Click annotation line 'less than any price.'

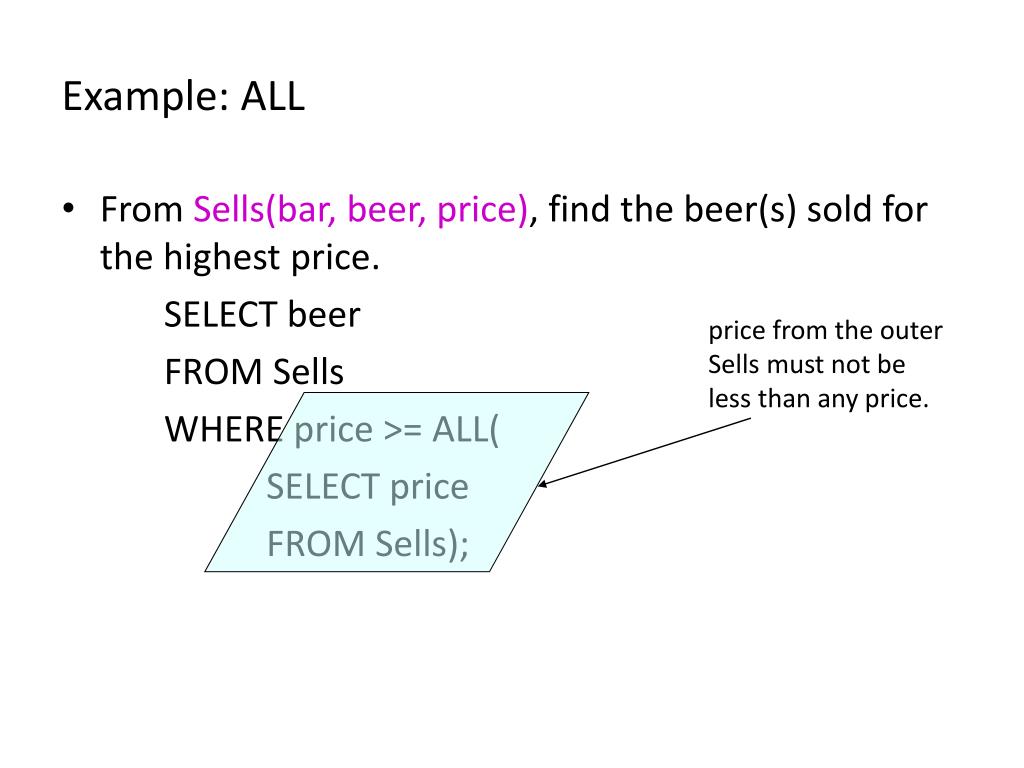pyautogui.click(x=818, y=398)
